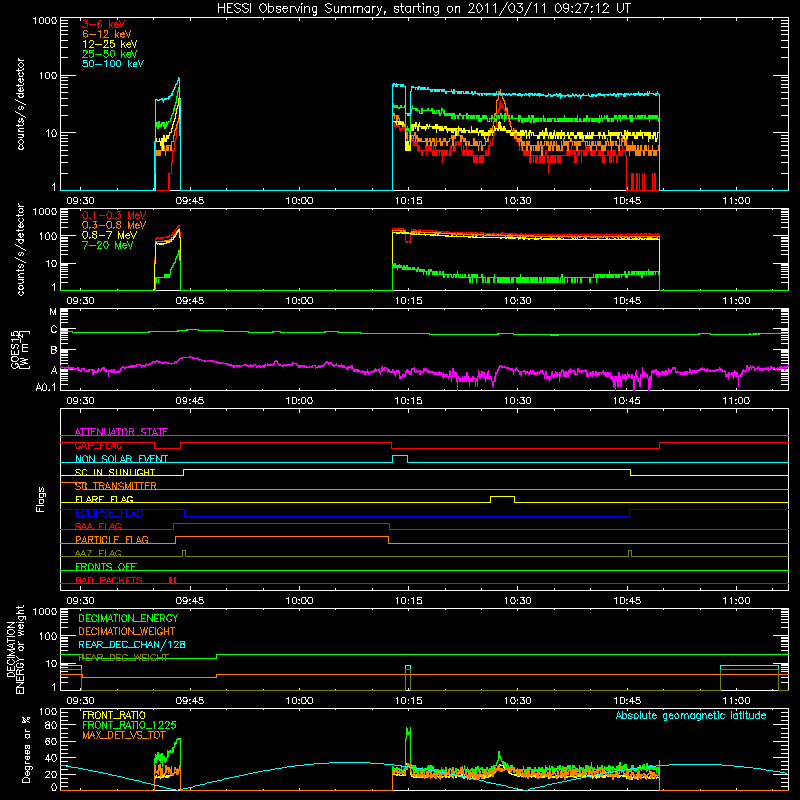Select the 25-50 keV legend label
This screenshot has width=800, height=800.
110,54
